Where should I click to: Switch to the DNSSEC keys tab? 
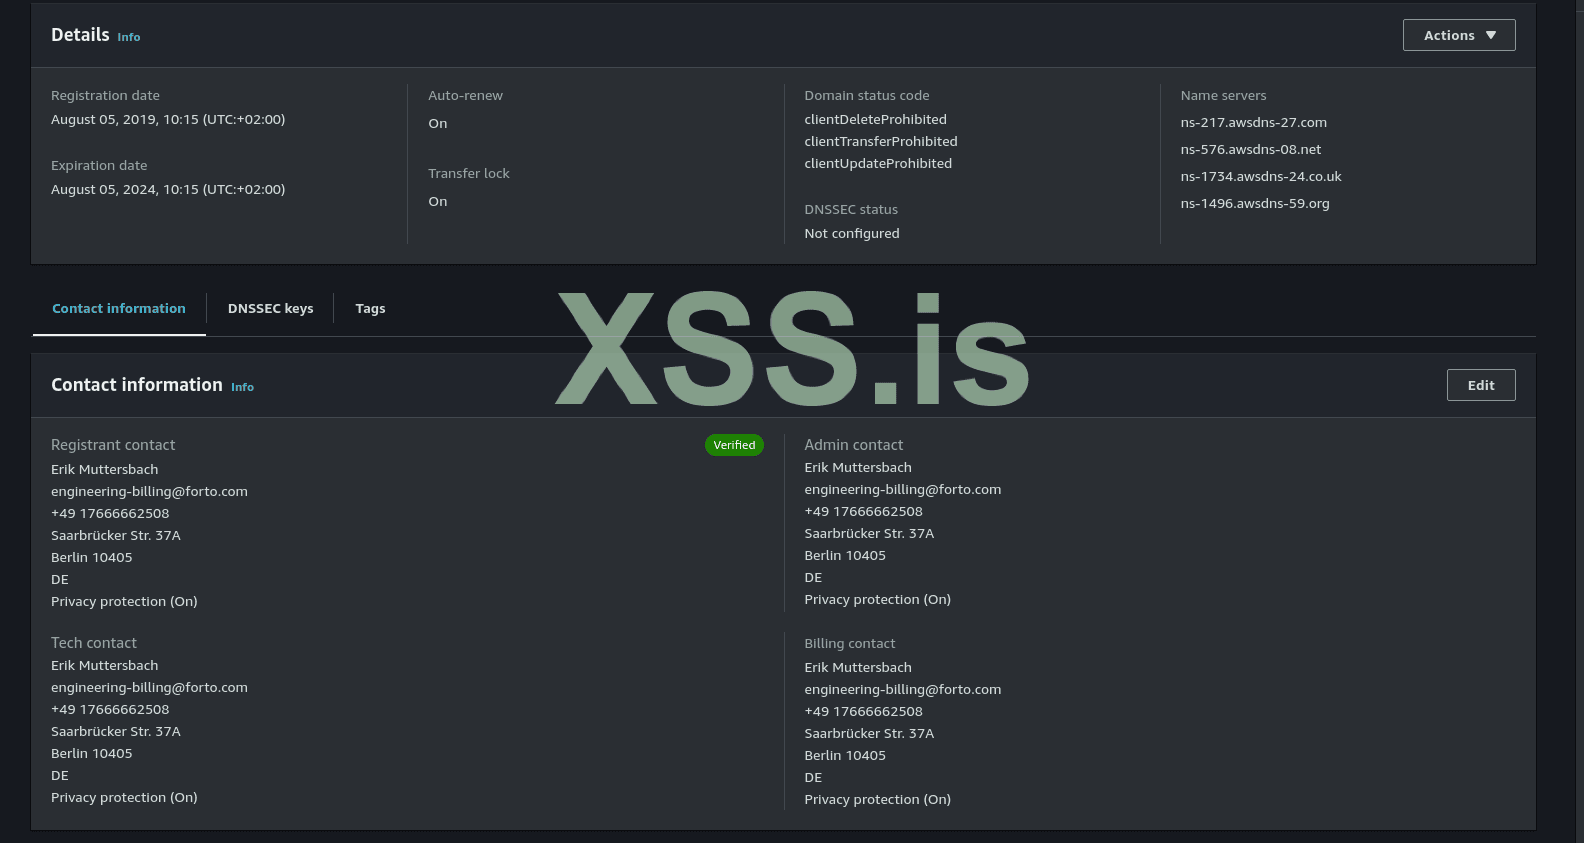point(270,309)
